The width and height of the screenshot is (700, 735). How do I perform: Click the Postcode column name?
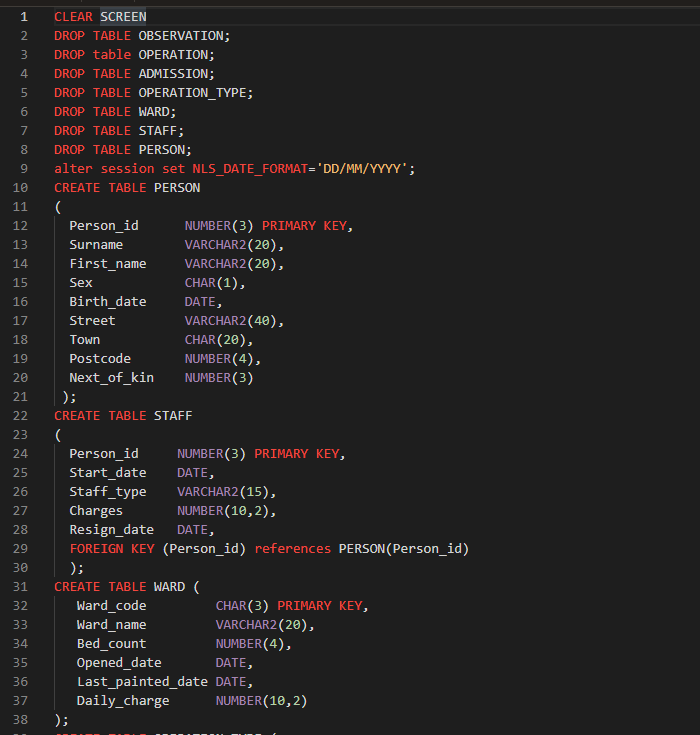click(100, 359)
